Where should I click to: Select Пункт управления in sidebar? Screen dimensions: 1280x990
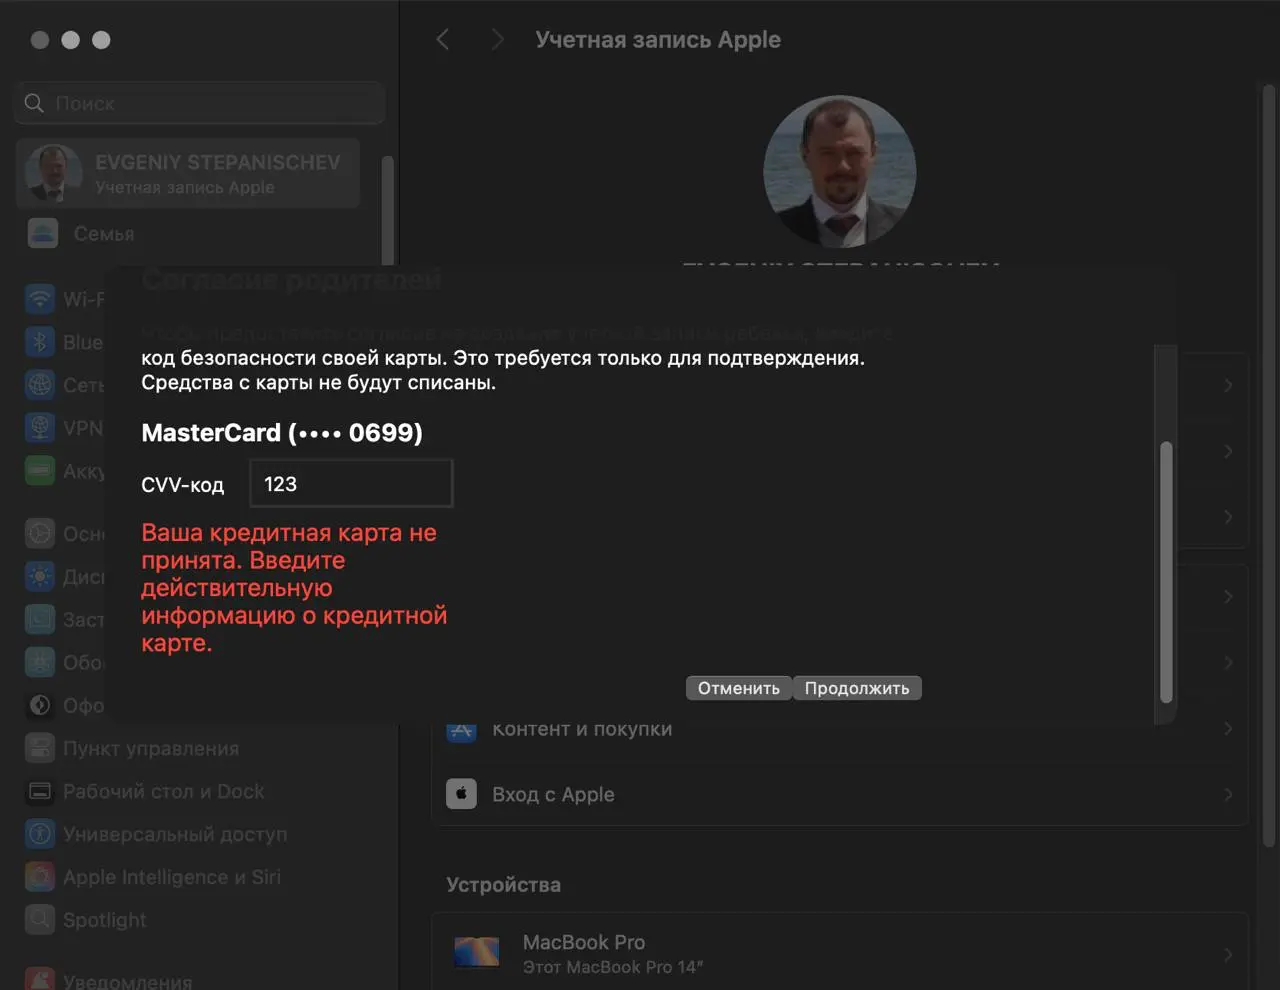151,748
